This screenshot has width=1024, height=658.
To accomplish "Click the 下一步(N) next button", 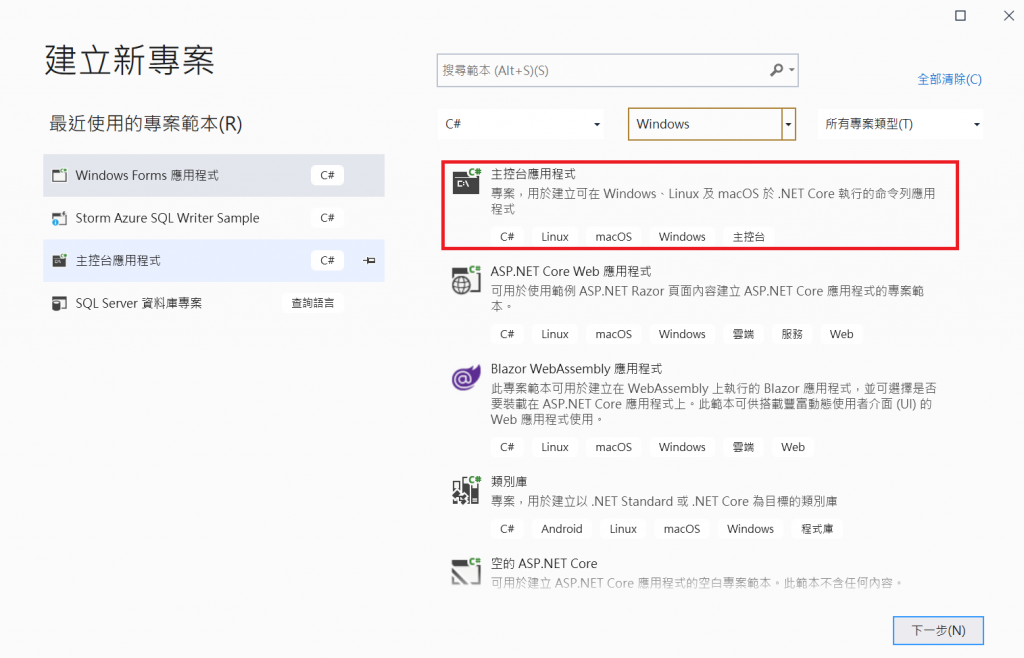I will [938, 631].
